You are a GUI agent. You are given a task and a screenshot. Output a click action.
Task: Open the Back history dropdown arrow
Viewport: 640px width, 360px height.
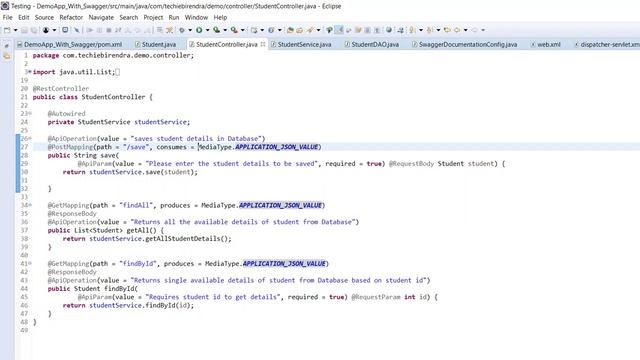point(465,30)
